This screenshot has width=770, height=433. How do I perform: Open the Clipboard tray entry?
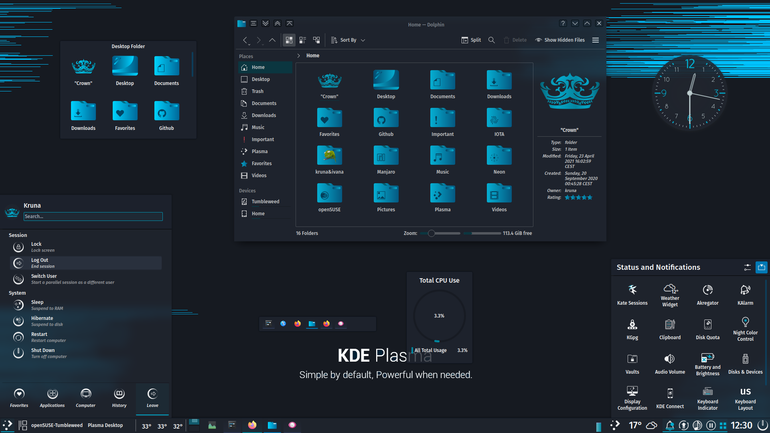tap(670, 329)
